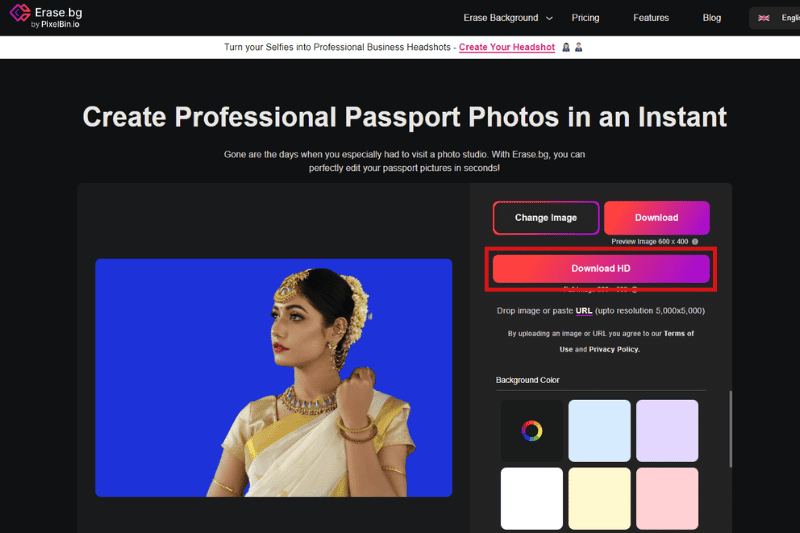Select the light blue background swatch
The width and height of the screenshot is (800, 533).
click(x=599, y=431)
